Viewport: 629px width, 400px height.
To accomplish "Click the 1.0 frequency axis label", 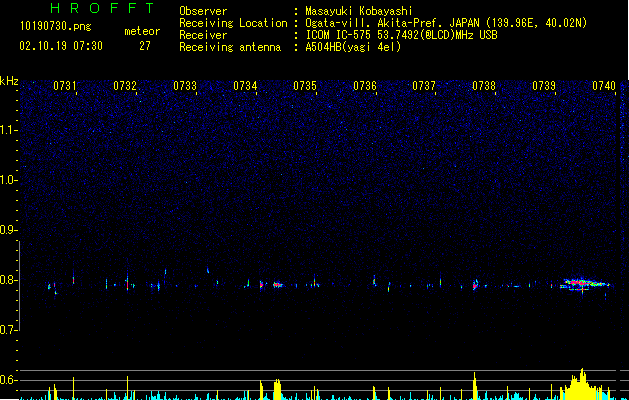I will [7, 180].
